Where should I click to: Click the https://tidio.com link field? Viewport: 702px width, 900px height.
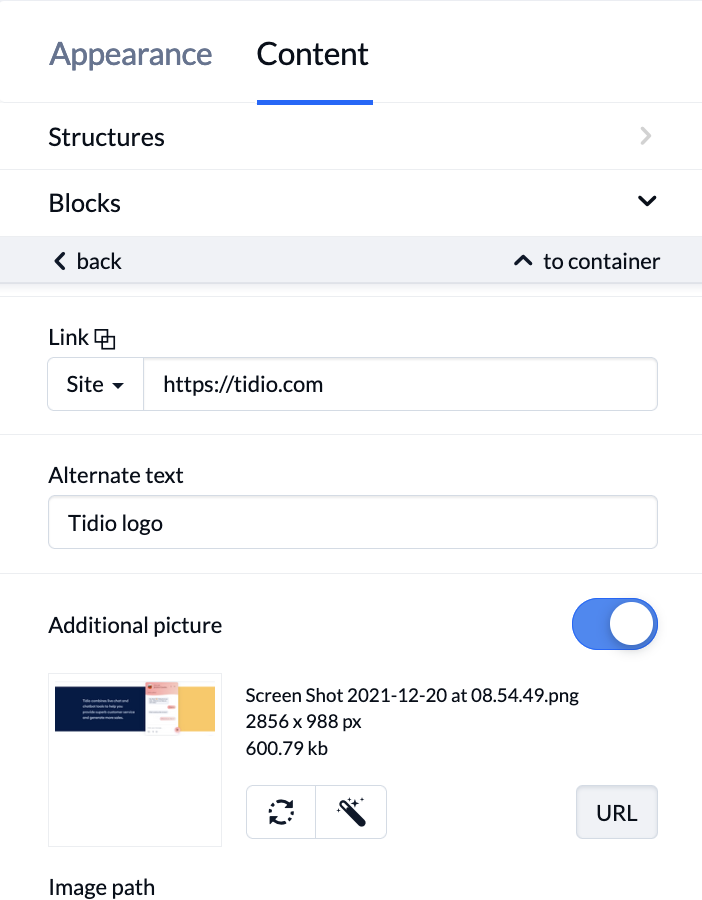400,384
